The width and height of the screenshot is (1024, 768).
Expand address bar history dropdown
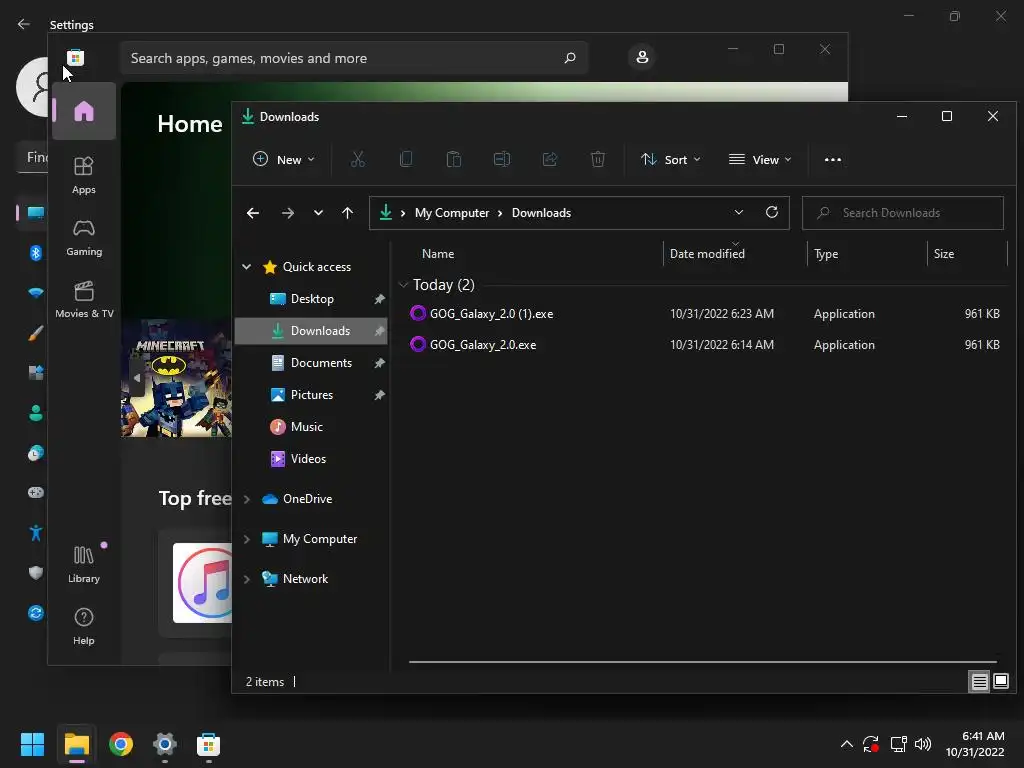tap(739, 212)
